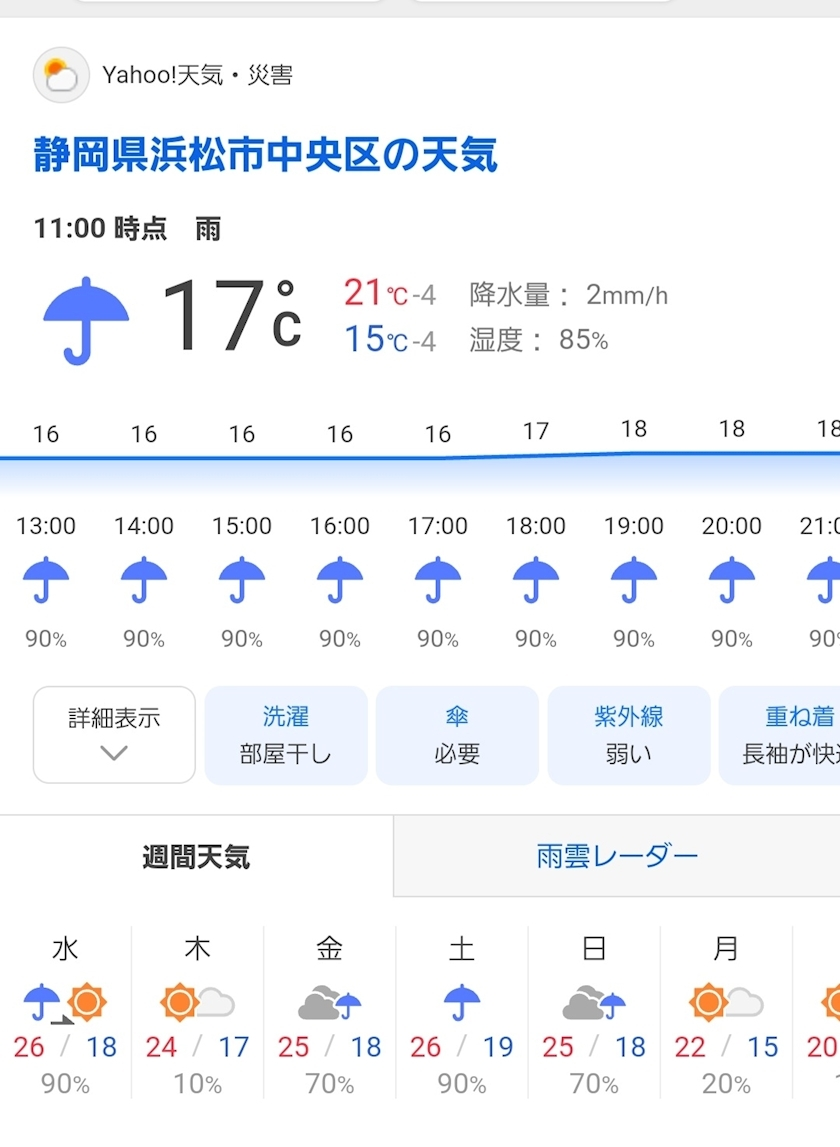Screen dimensions: 840x1147
Task: Select the 週間天気 tab
Action: (196, 856)
